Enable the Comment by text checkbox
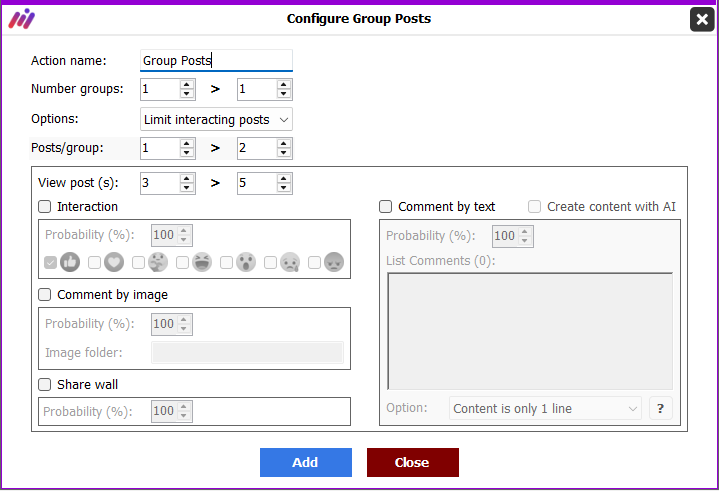 [x=386, y=207]
